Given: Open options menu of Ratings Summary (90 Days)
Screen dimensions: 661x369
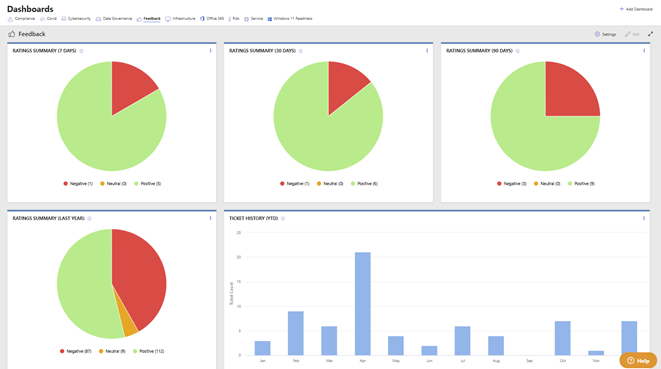Looking at the screenshot, I should click(x=644, y=51).
